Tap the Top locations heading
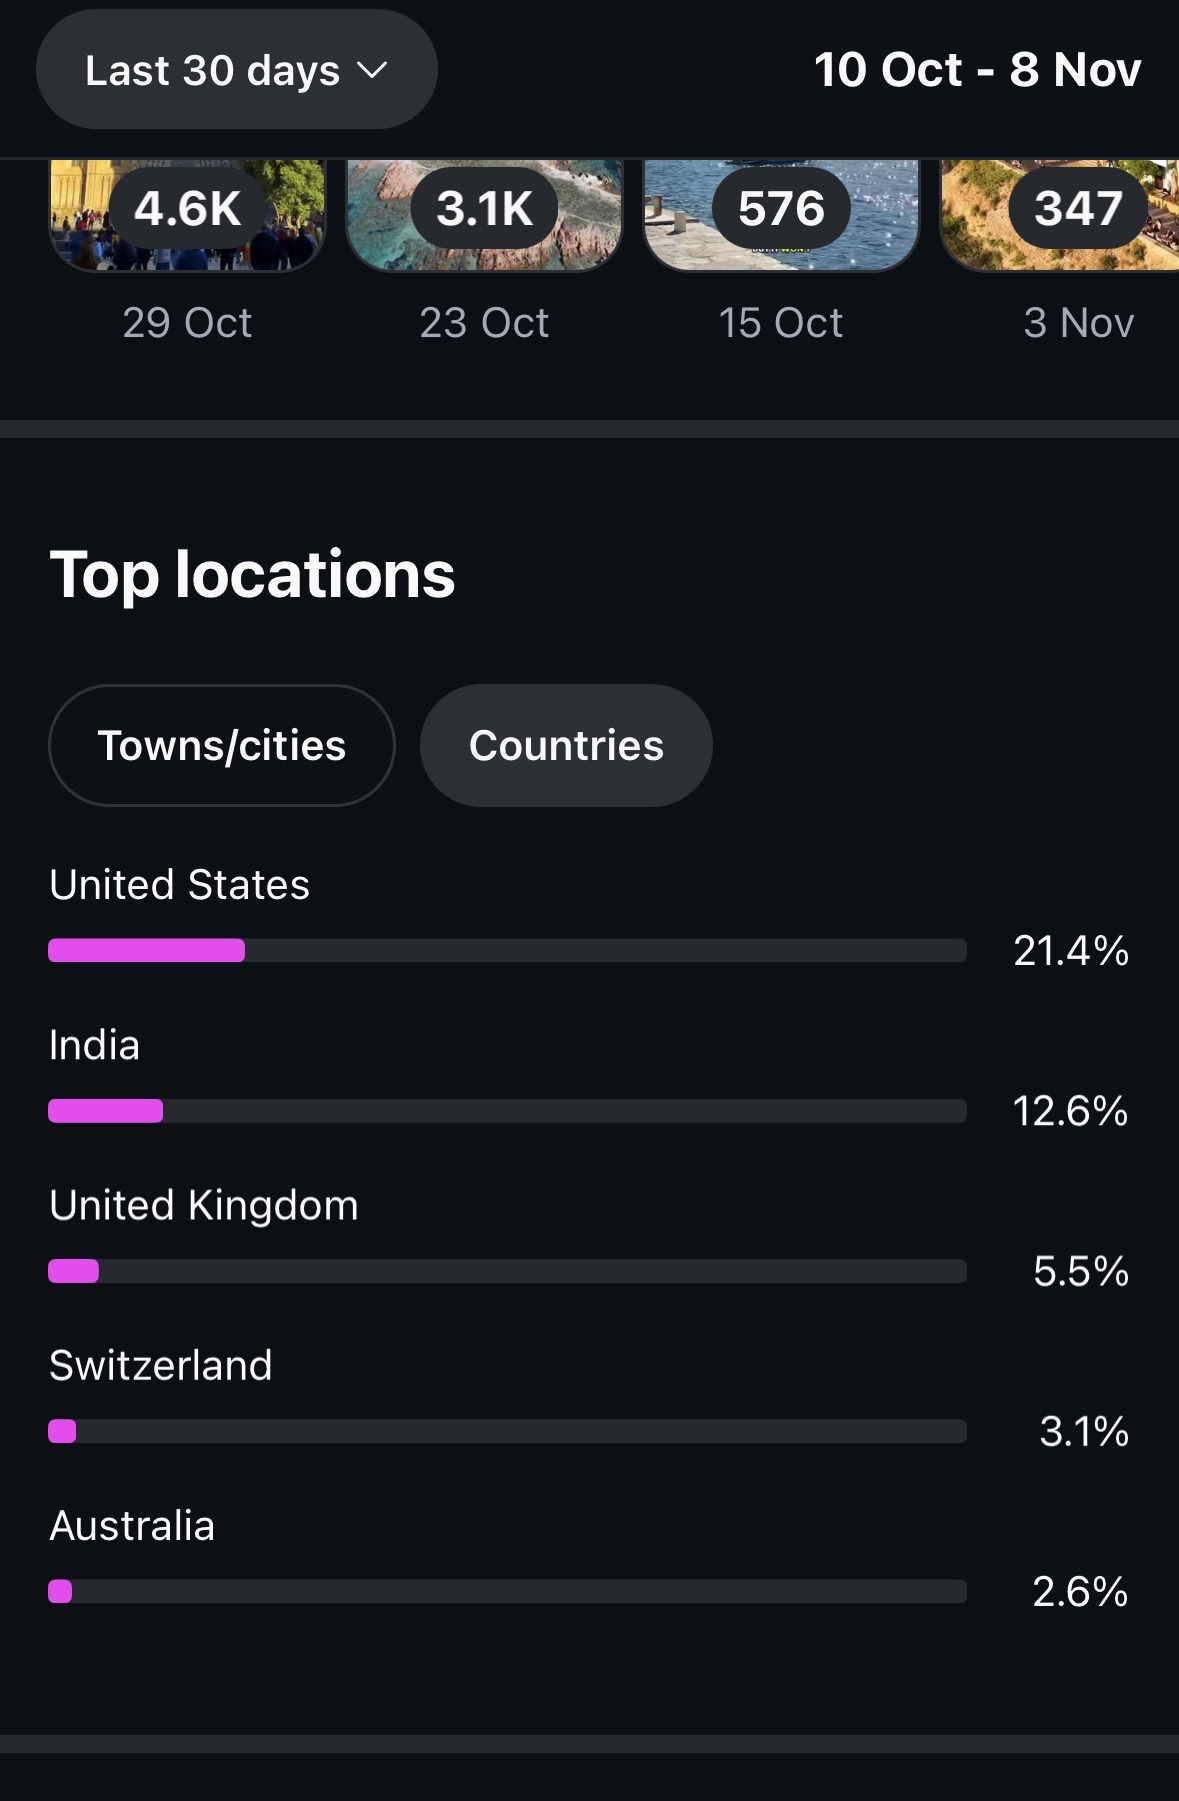This screenshot has height=1801, width=1179. [252, 575]
